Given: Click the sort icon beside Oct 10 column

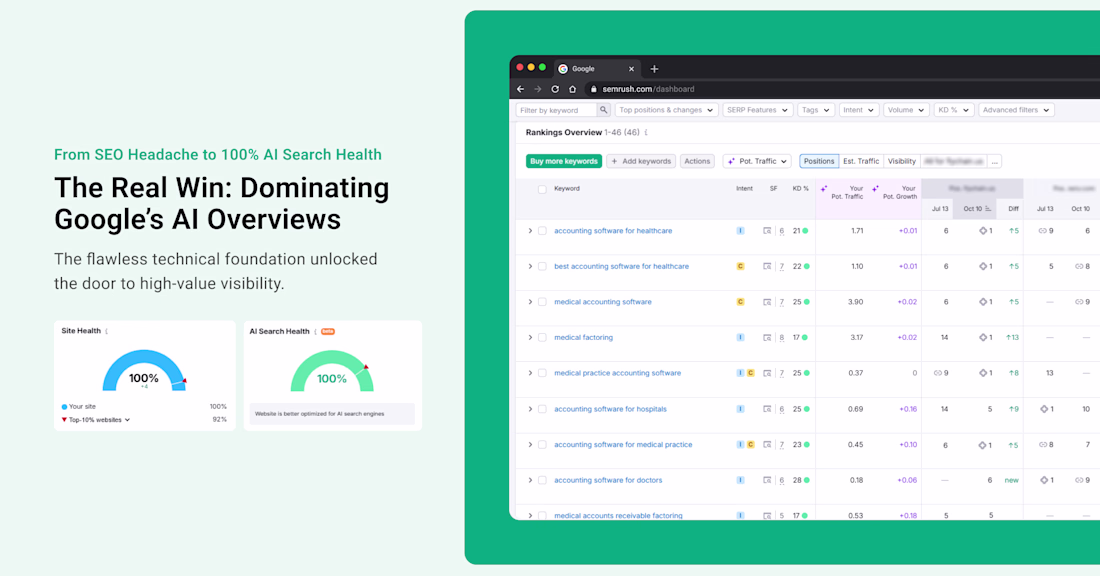Looking at the screenshot, I should point(988,208).
